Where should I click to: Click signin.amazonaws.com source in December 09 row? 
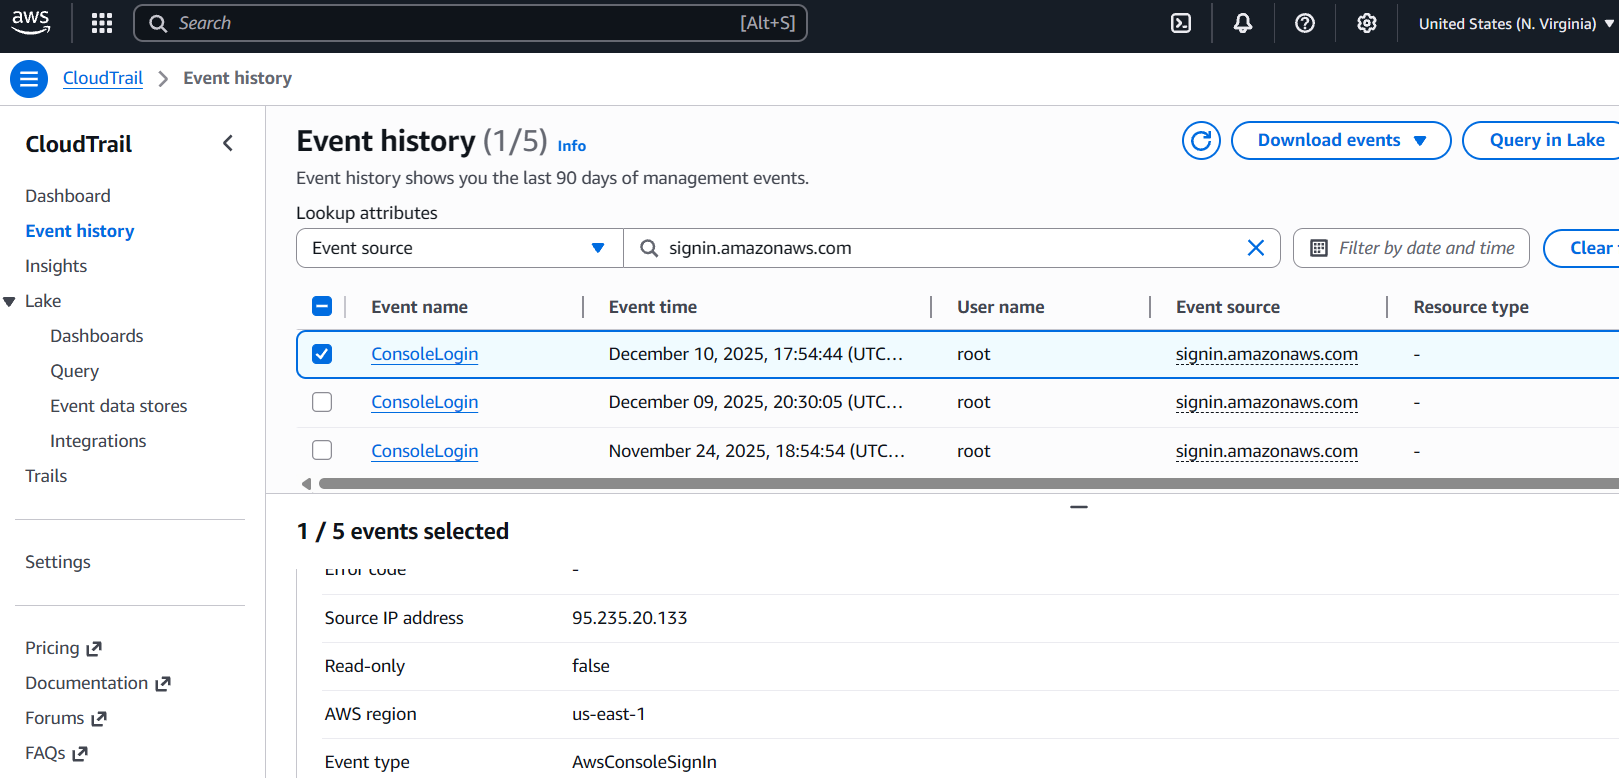pyautogui.click(x=1267, y=402)
